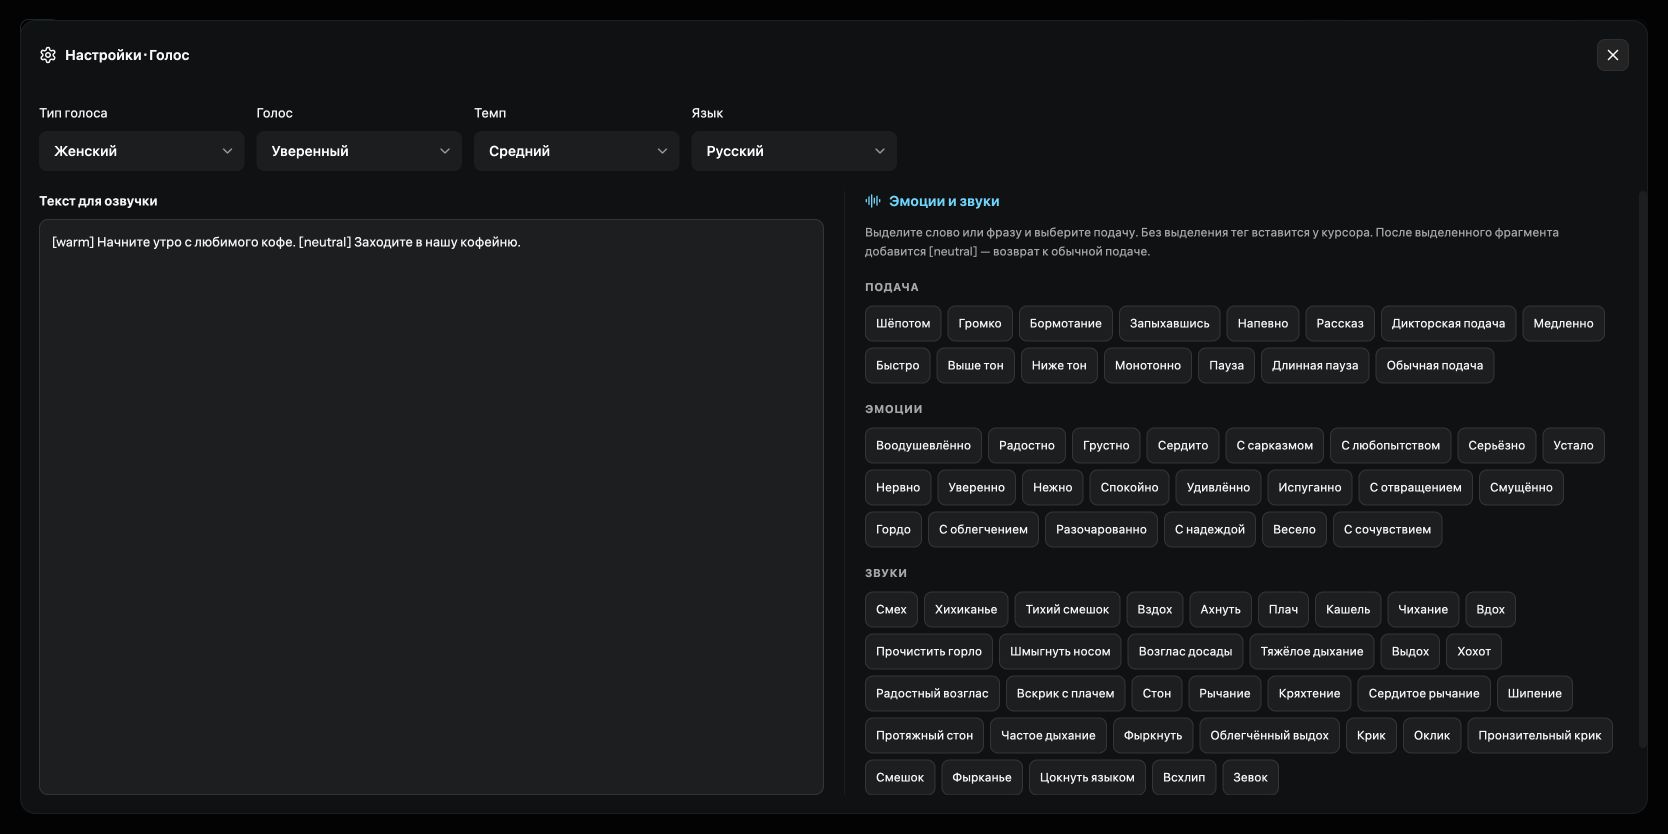Insert the Шёпотом delivery tag
Image resolution: width=1668 pixels, height=834 pixels.
click(x=903, y=323)
